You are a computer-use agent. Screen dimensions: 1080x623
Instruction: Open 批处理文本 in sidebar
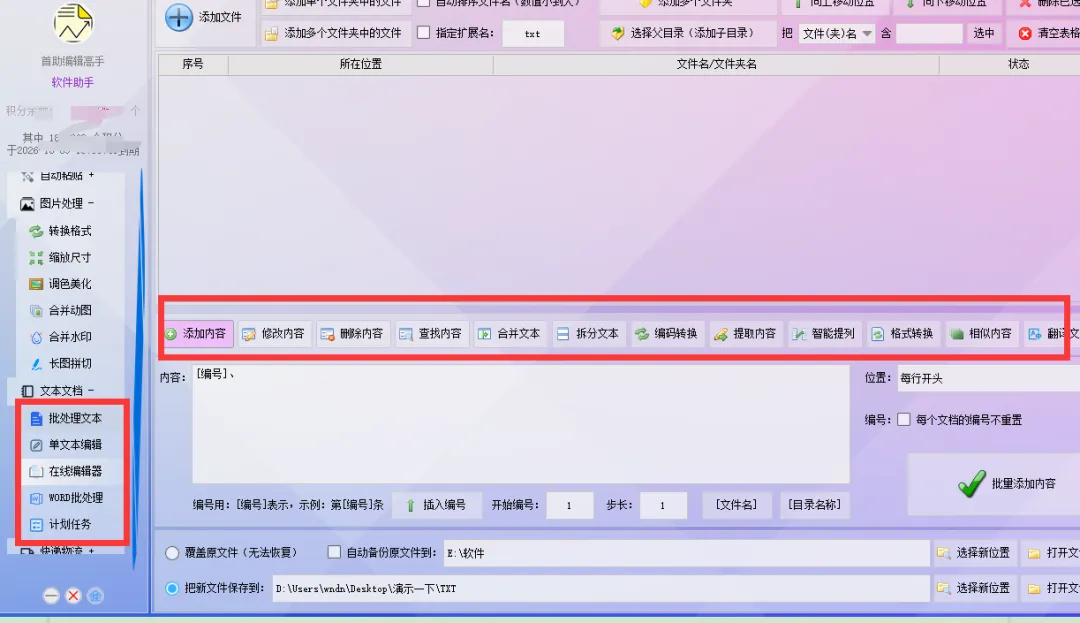click(x=65, y=419)
